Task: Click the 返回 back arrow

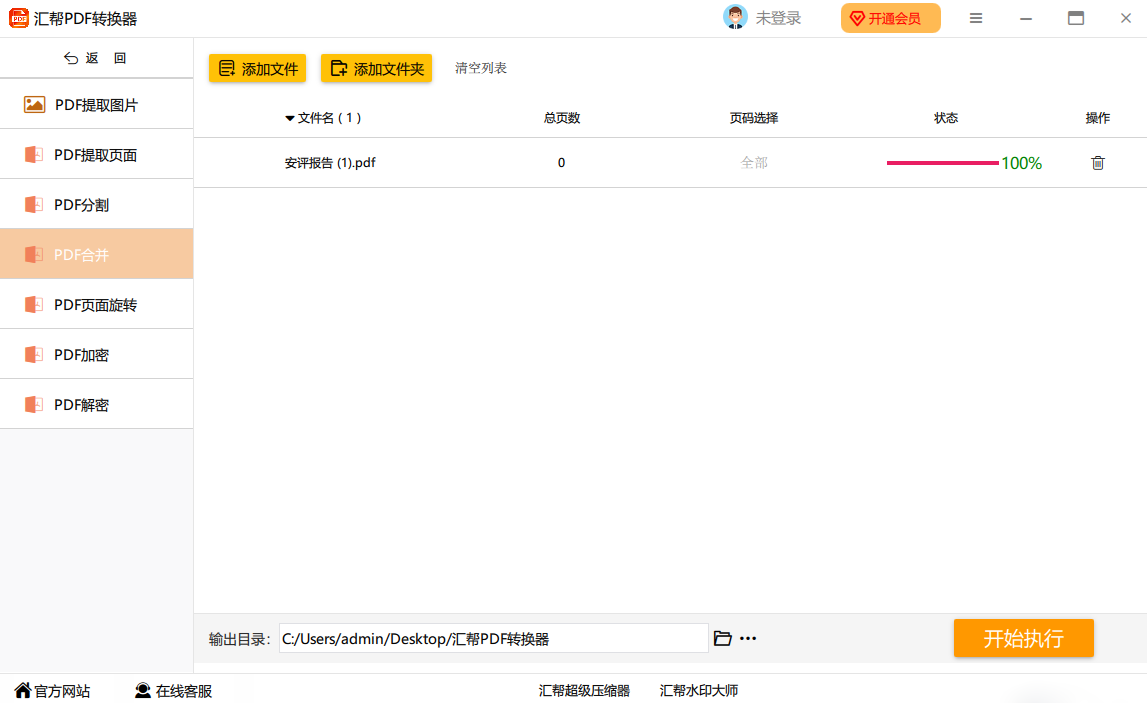Action: click(71, 58)
